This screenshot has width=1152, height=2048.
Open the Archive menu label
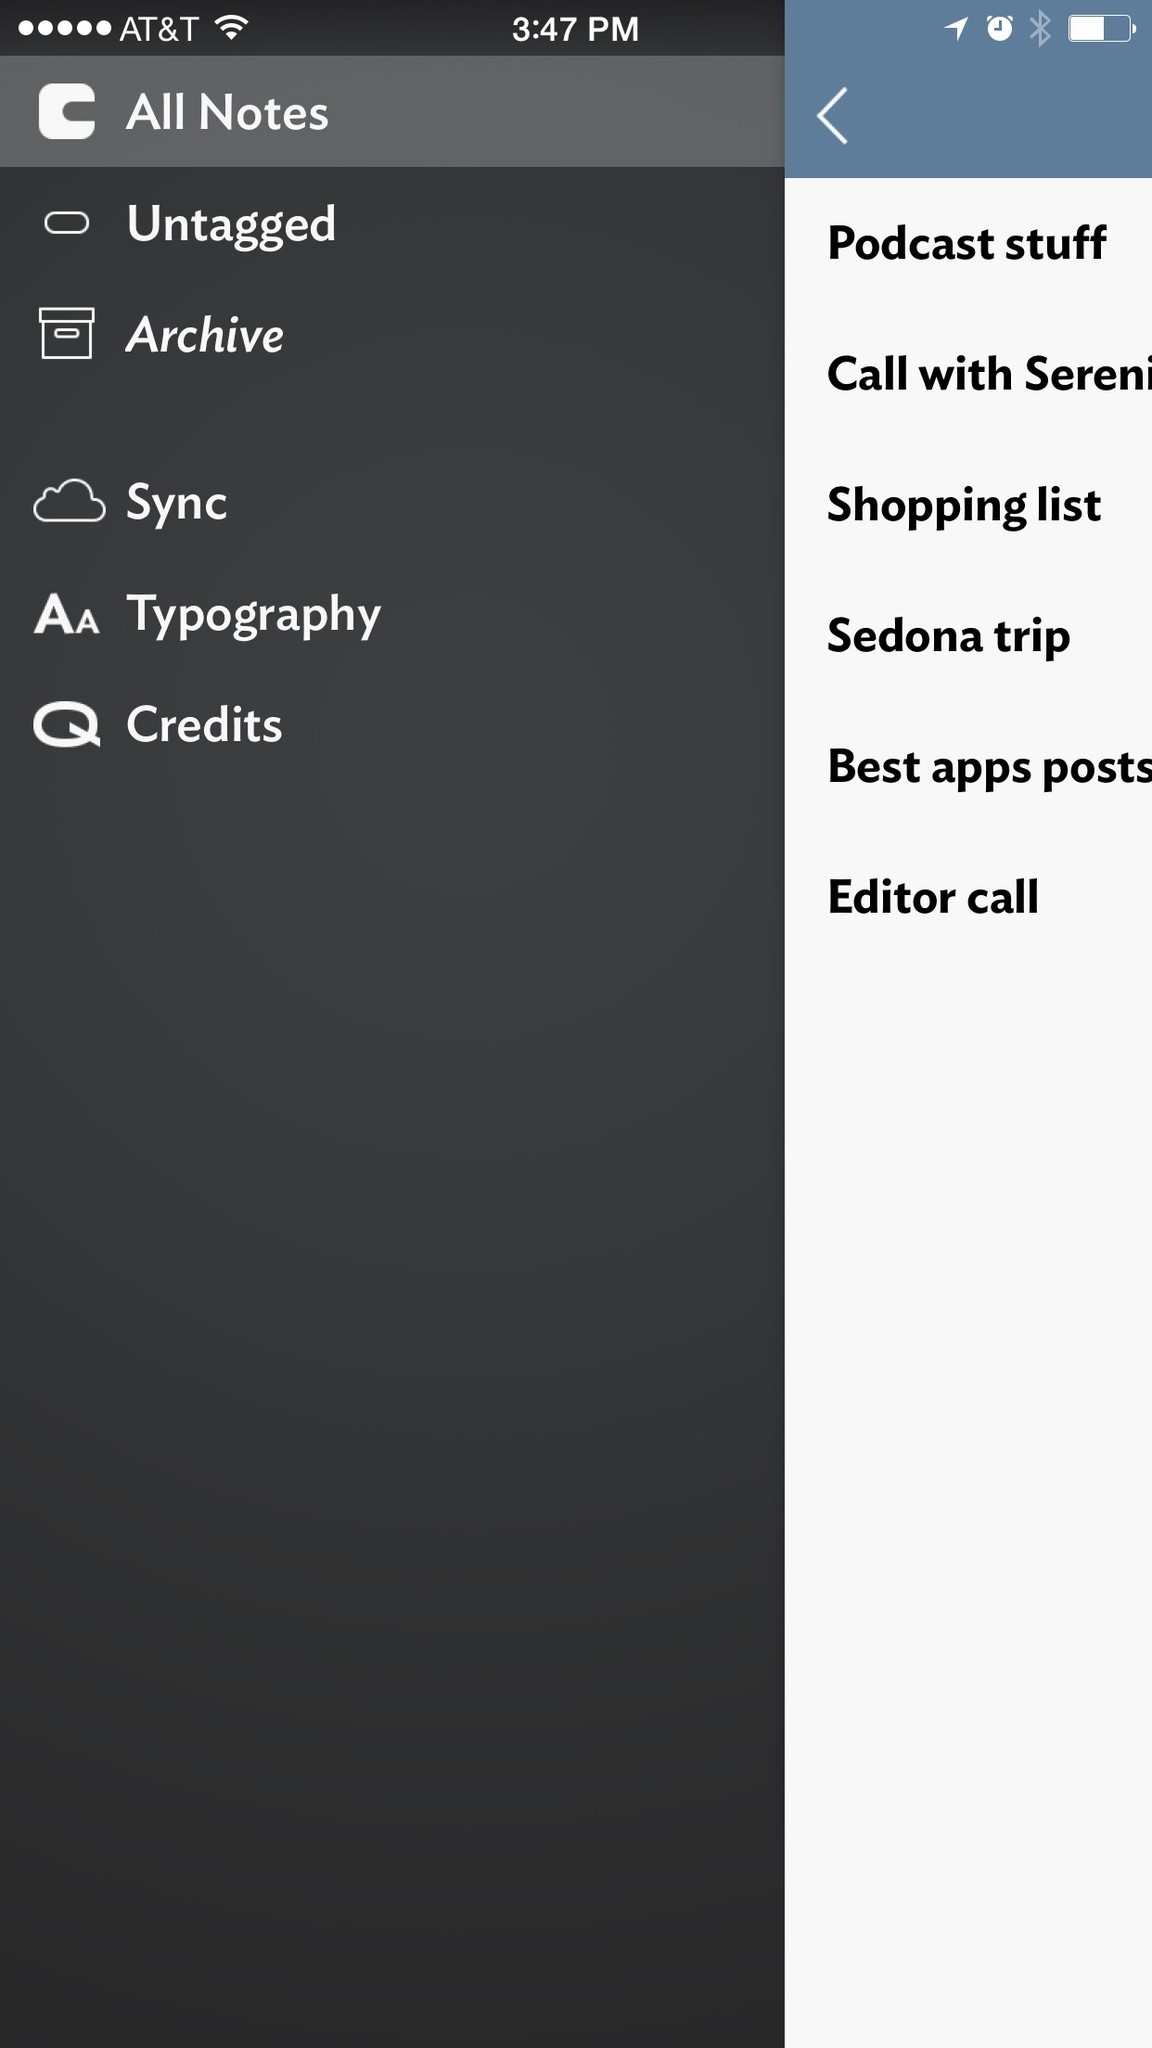click(205, 335)
